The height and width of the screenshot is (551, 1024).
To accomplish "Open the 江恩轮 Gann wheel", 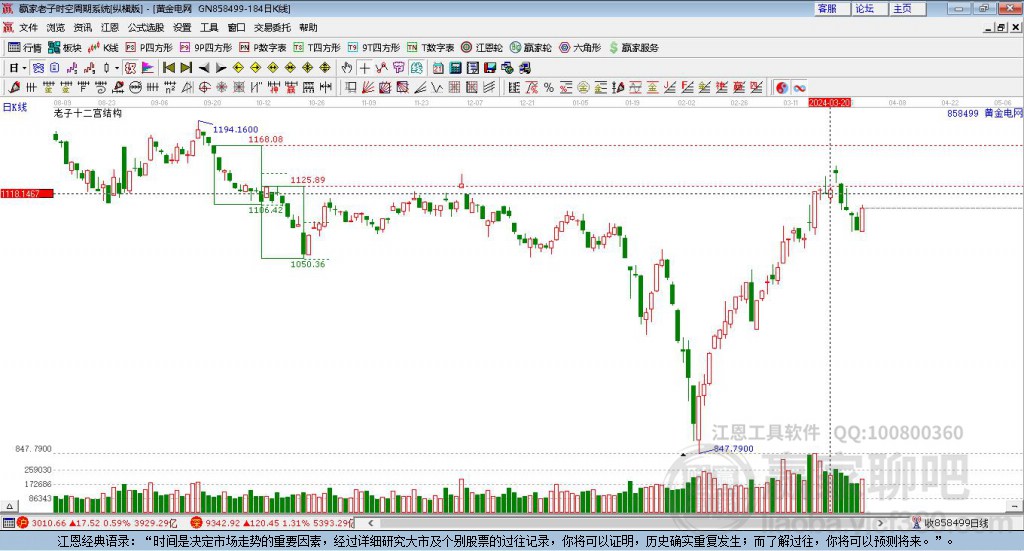I will [482, 48].
